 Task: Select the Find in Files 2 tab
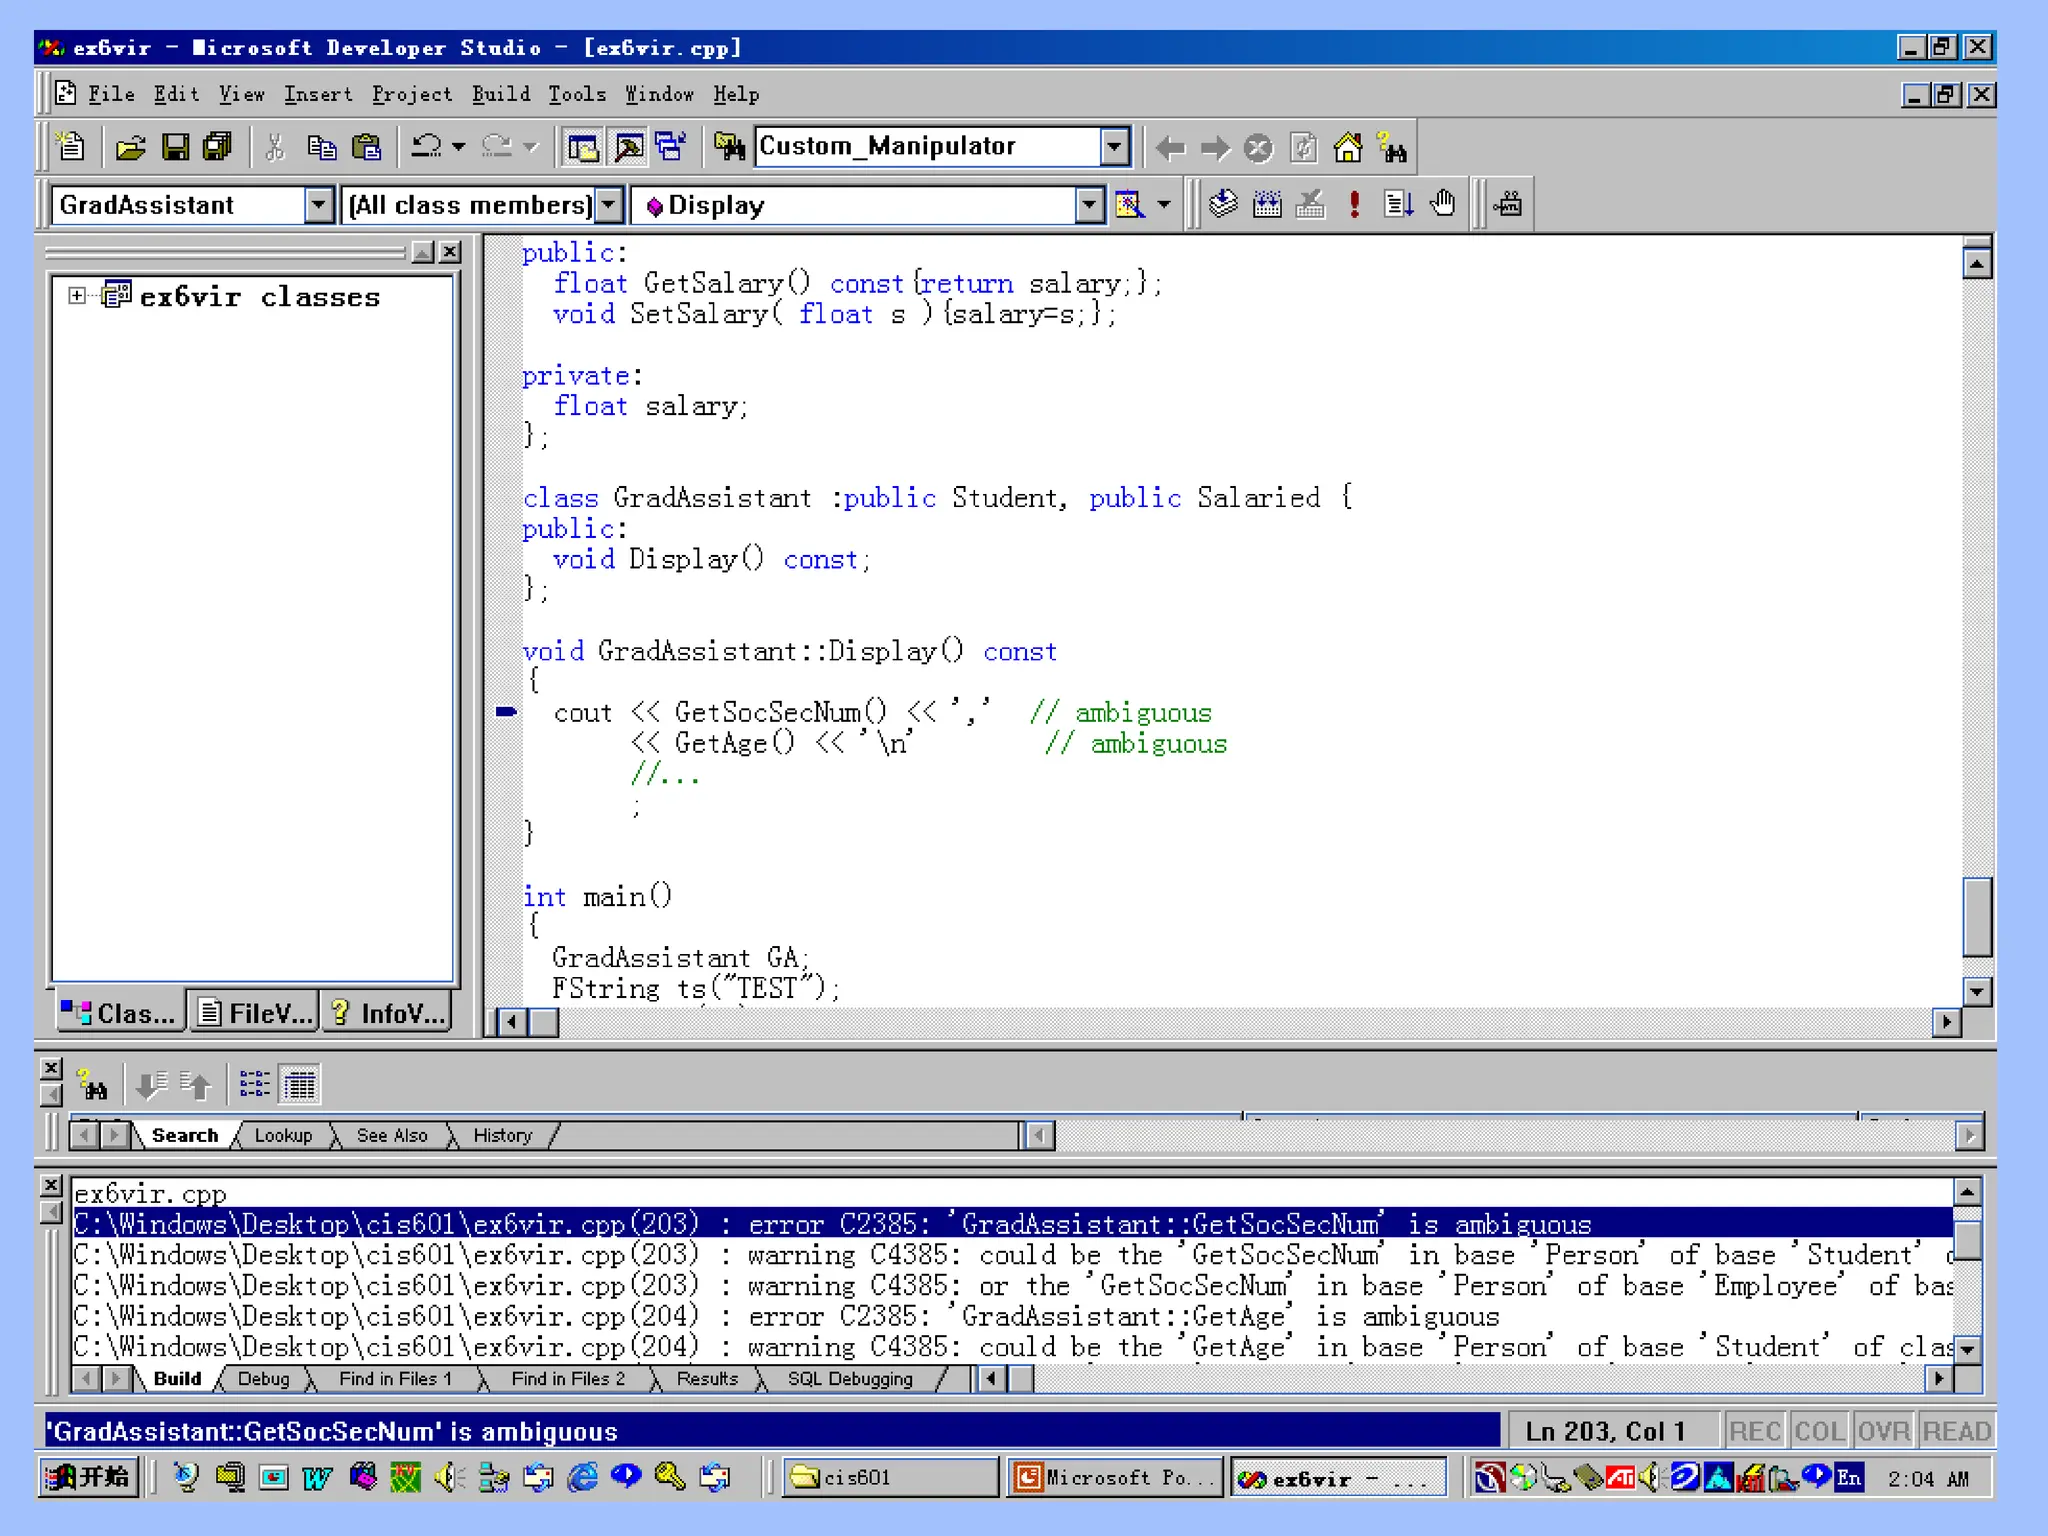[x=568, y=1379]
